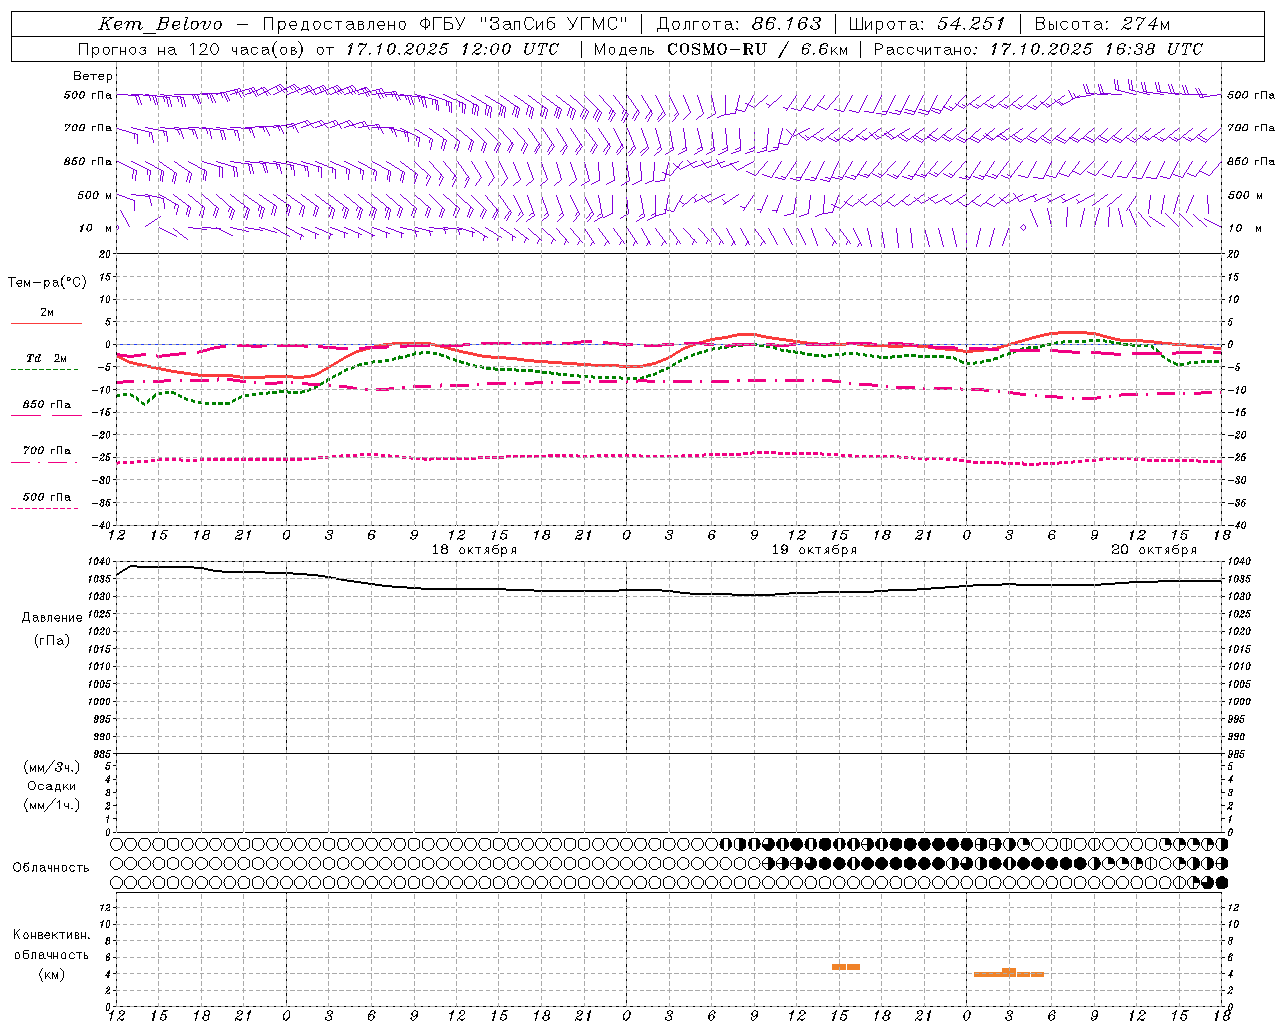This screenshot has width=1280, height=1024.
Task: Click the (мм/3ч.) precipitation unit label
Action: click(x=52, y=767)
